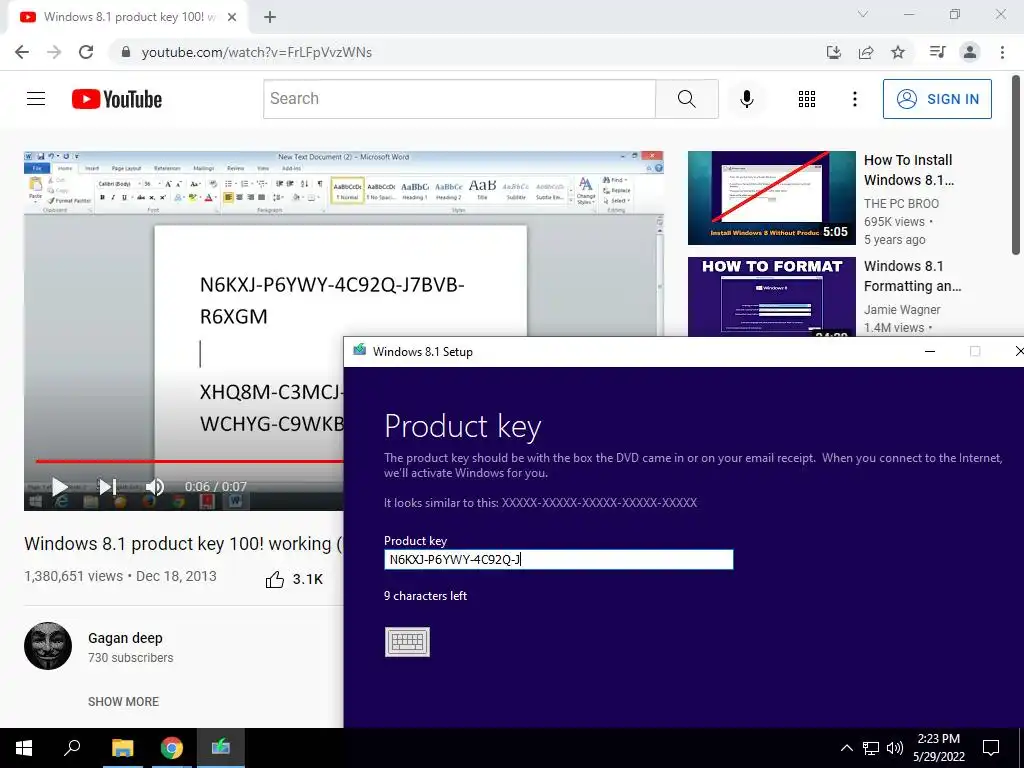Click the video title text

pos(184,543)
